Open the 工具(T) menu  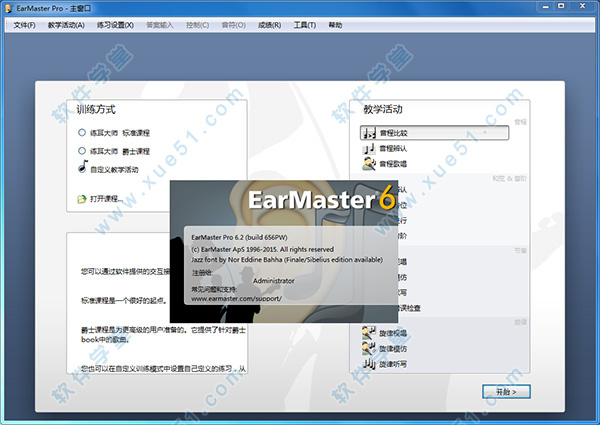(305, 25)
